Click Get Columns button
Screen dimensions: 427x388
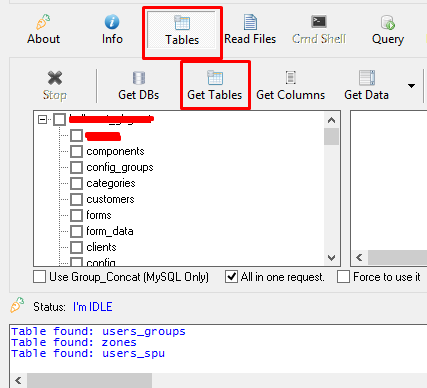coord(291,86)
